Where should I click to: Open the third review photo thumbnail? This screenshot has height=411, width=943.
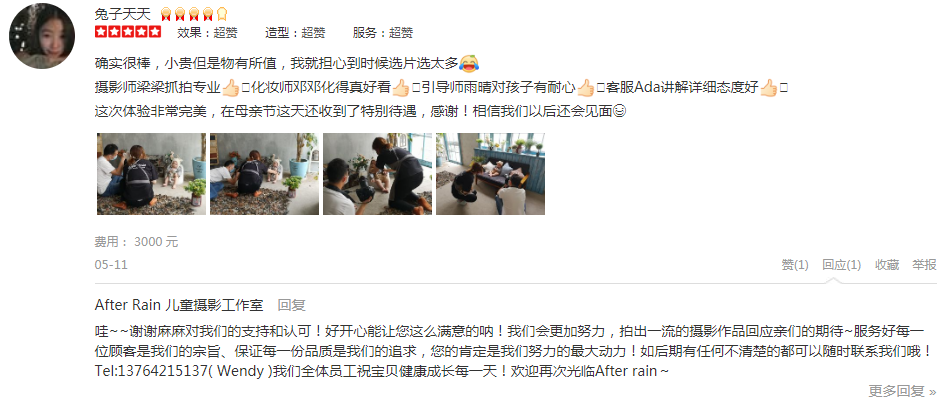point(377,174)
